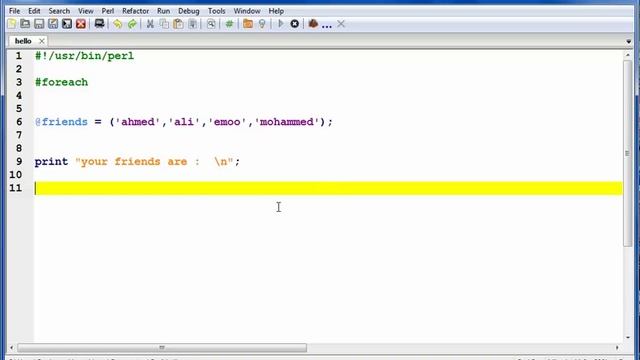Image resolution: width=640 pixels, height=360 pixels.
Task: Cut the selection with the scissors icon
Action: 150,24
